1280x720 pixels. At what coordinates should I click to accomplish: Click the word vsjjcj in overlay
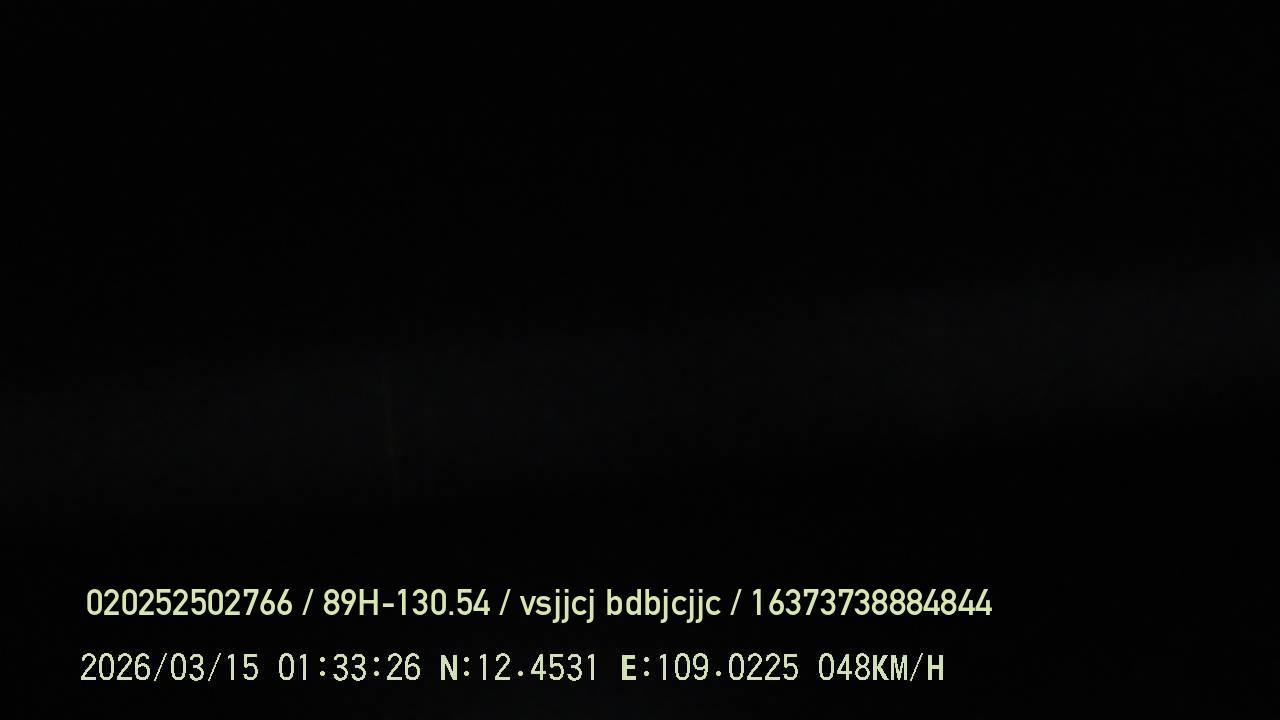coord(557,605)
